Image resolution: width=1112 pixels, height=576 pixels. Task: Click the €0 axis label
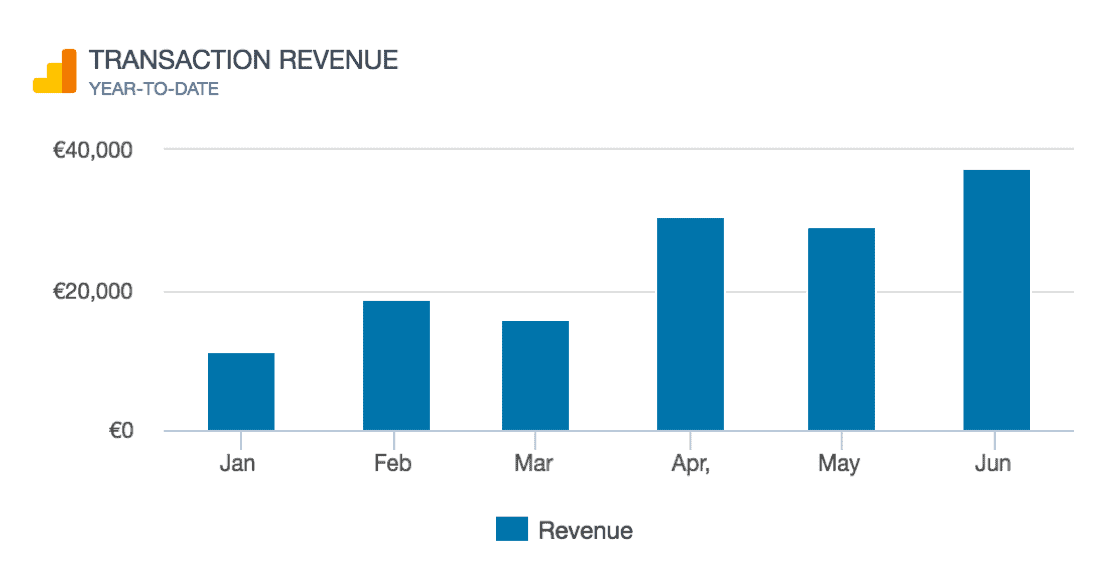pos(121,430)
